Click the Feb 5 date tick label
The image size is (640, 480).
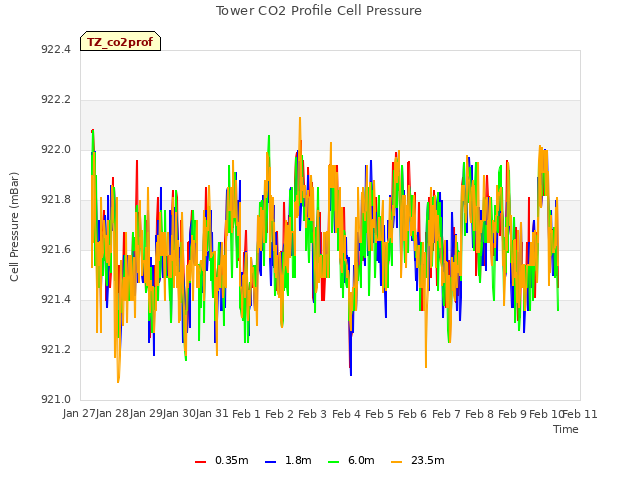pos(379,414)
